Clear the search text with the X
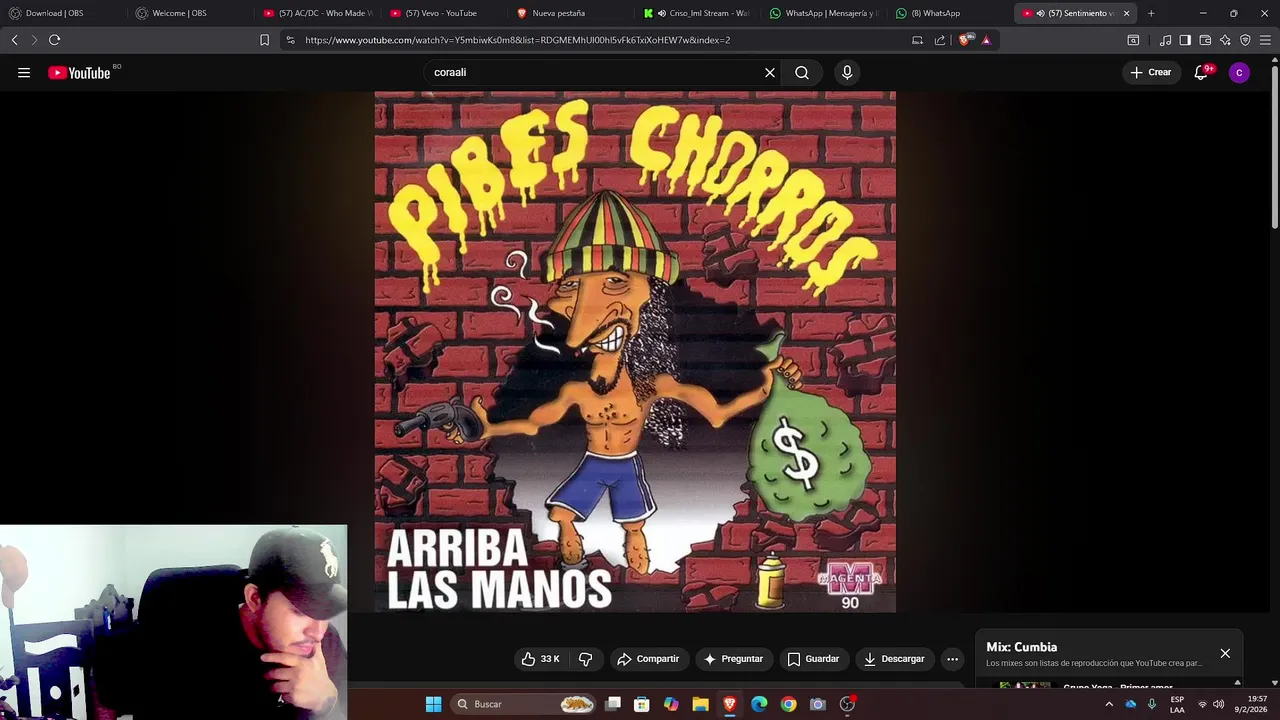 pyautogui.click(x=770, y=72)
